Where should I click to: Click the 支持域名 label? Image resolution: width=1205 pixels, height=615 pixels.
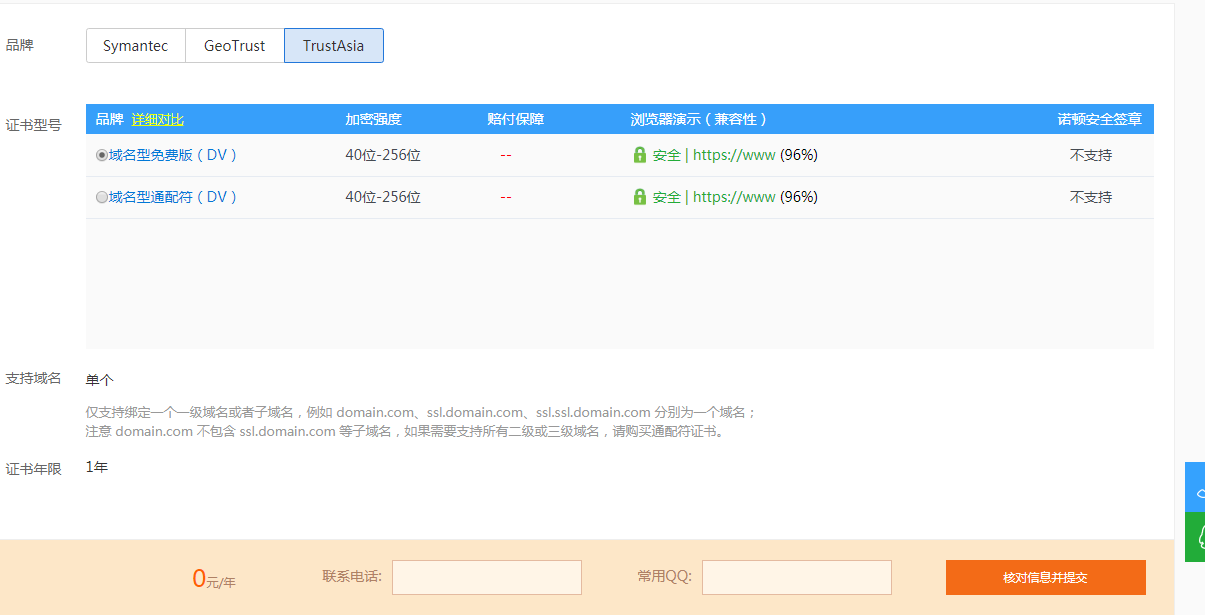click(x=33, y=378)
